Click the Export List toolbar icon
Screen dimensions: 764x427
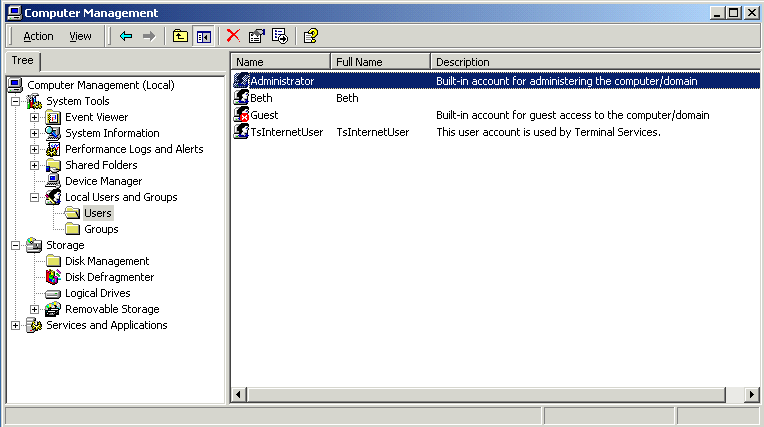coord(280,36)
